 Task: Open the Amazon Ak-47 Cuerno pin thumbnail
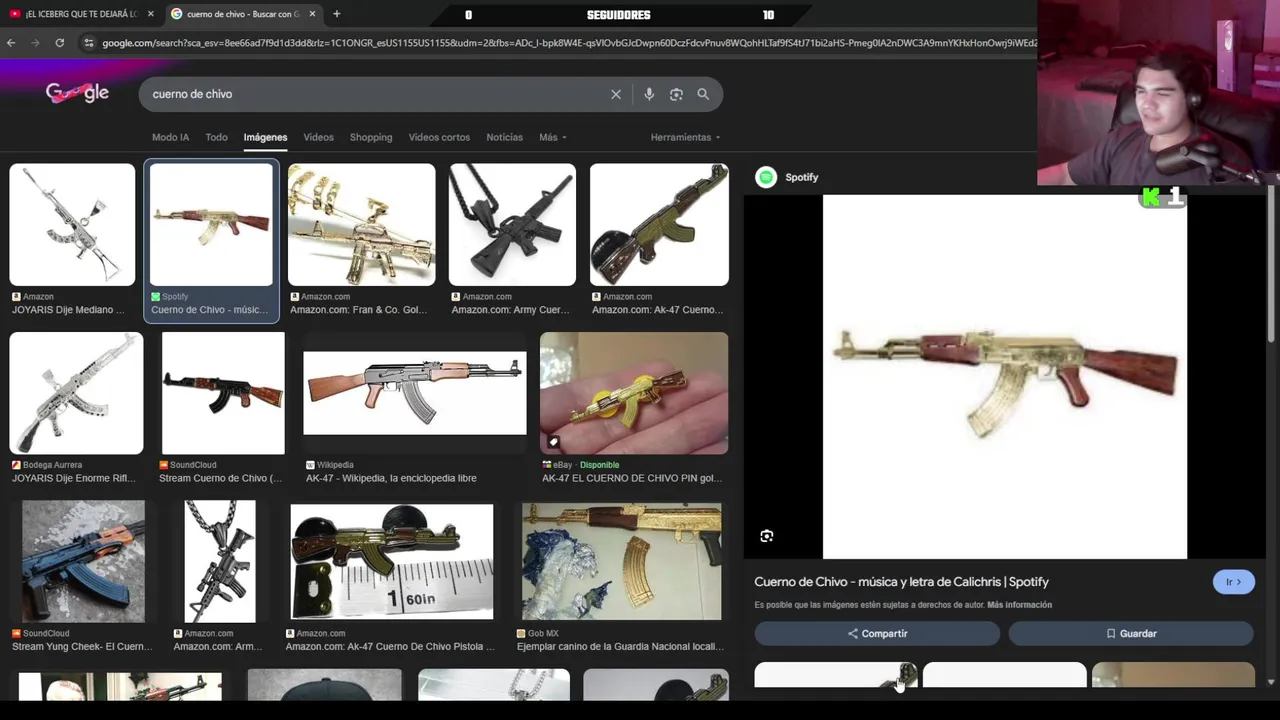[659, 225]
